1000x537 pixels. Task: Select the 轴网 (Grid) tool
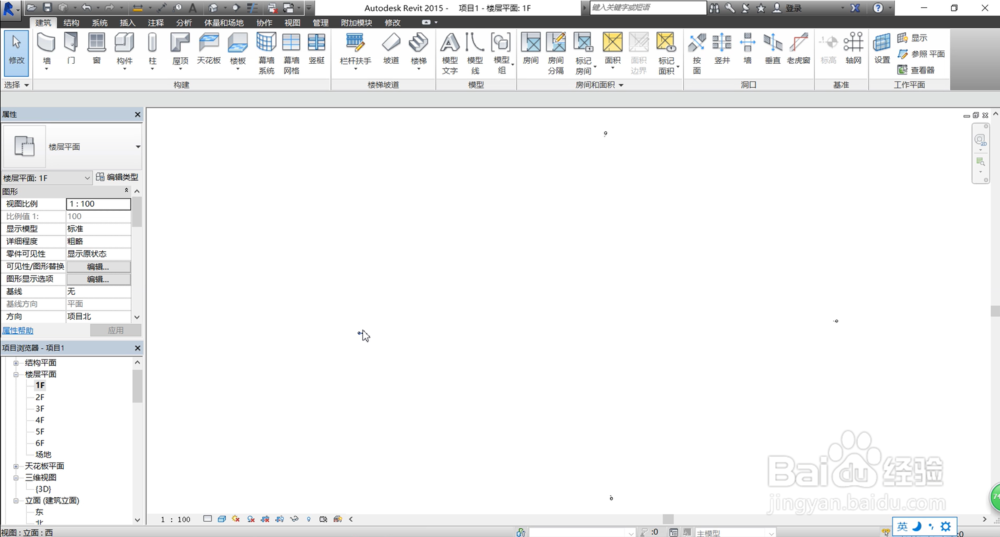click(x=853, y=49)
